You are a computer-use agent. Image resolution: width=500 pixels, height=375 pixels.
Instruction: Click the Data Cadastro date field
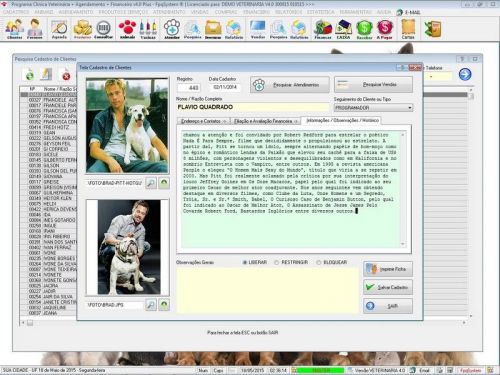coord(225,87)
